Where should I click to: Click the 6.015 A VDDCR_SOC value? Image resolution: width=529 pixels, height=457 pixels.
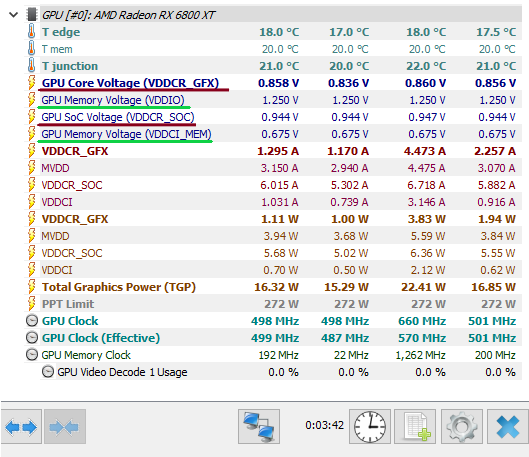[x=279, y=185]
